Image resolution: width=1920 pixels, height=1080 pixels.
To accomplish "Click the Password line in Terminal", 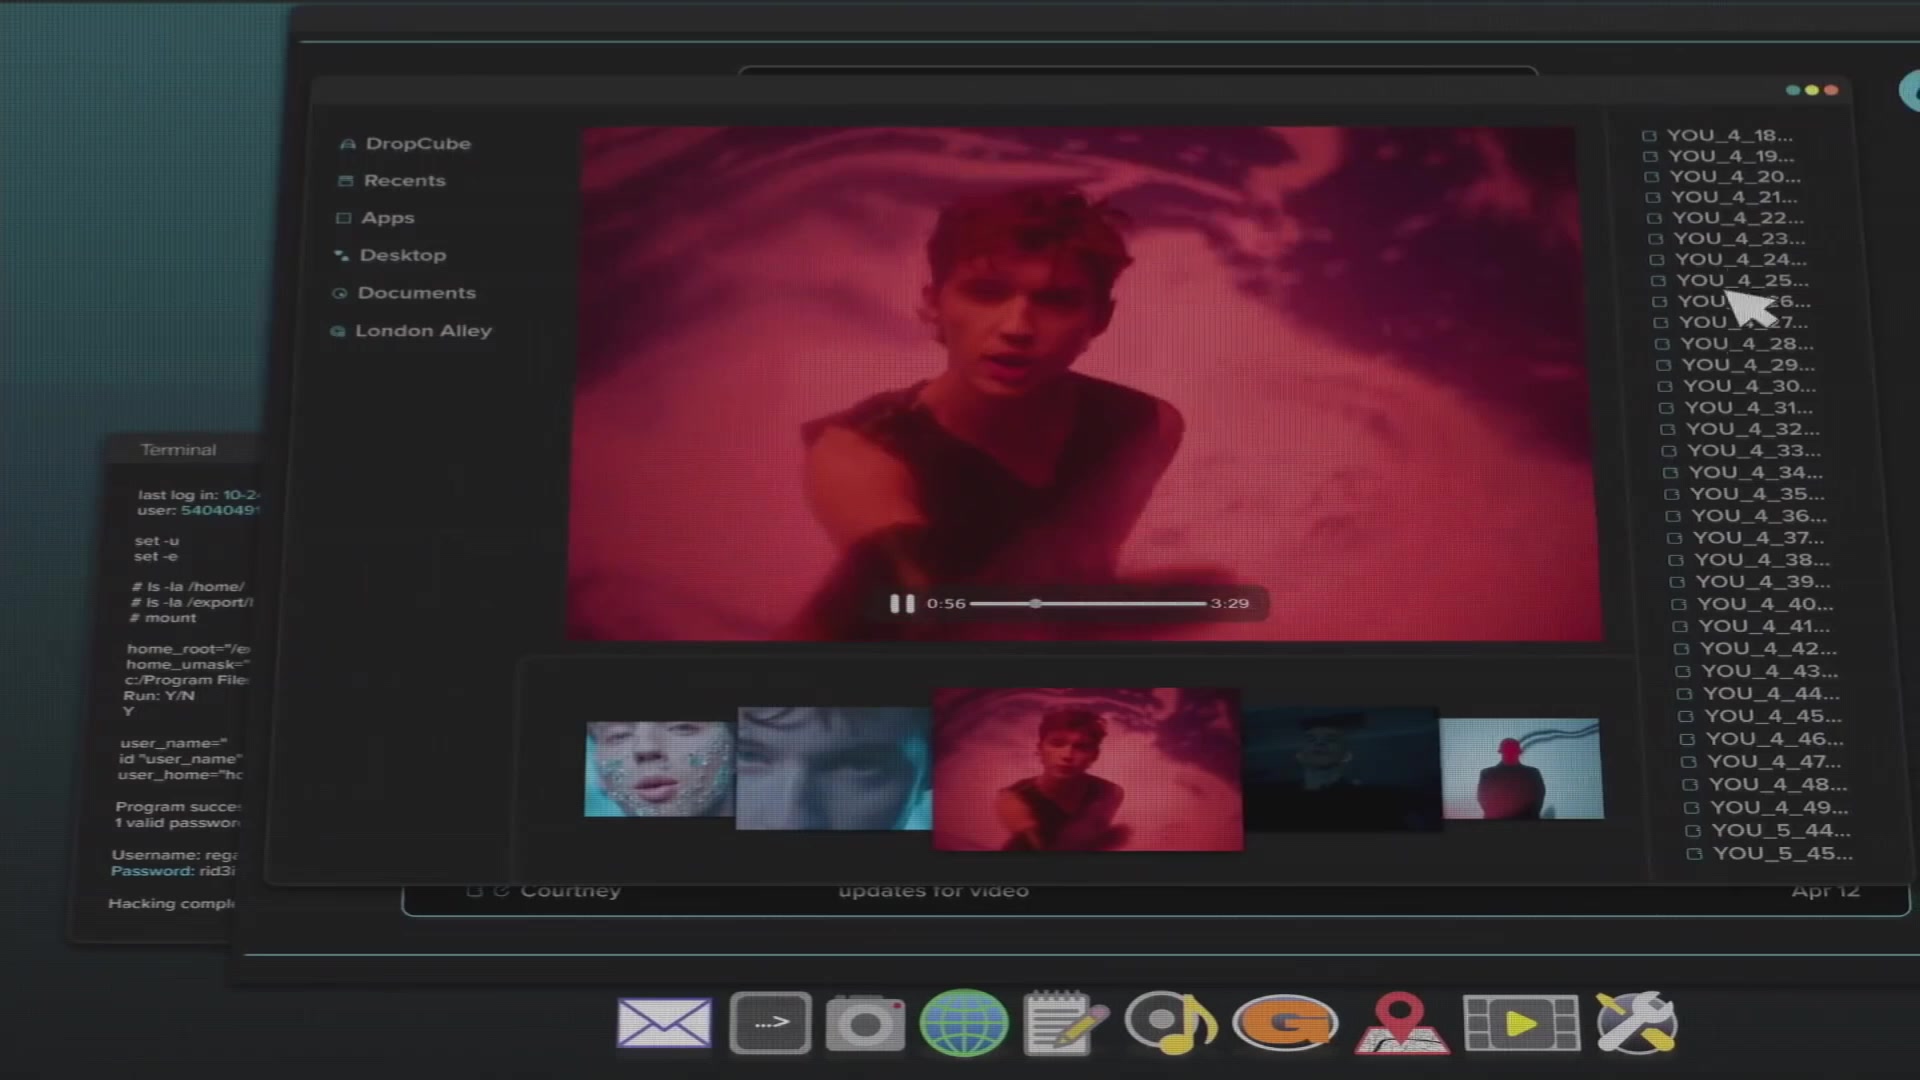I will (x=173, y=871).
